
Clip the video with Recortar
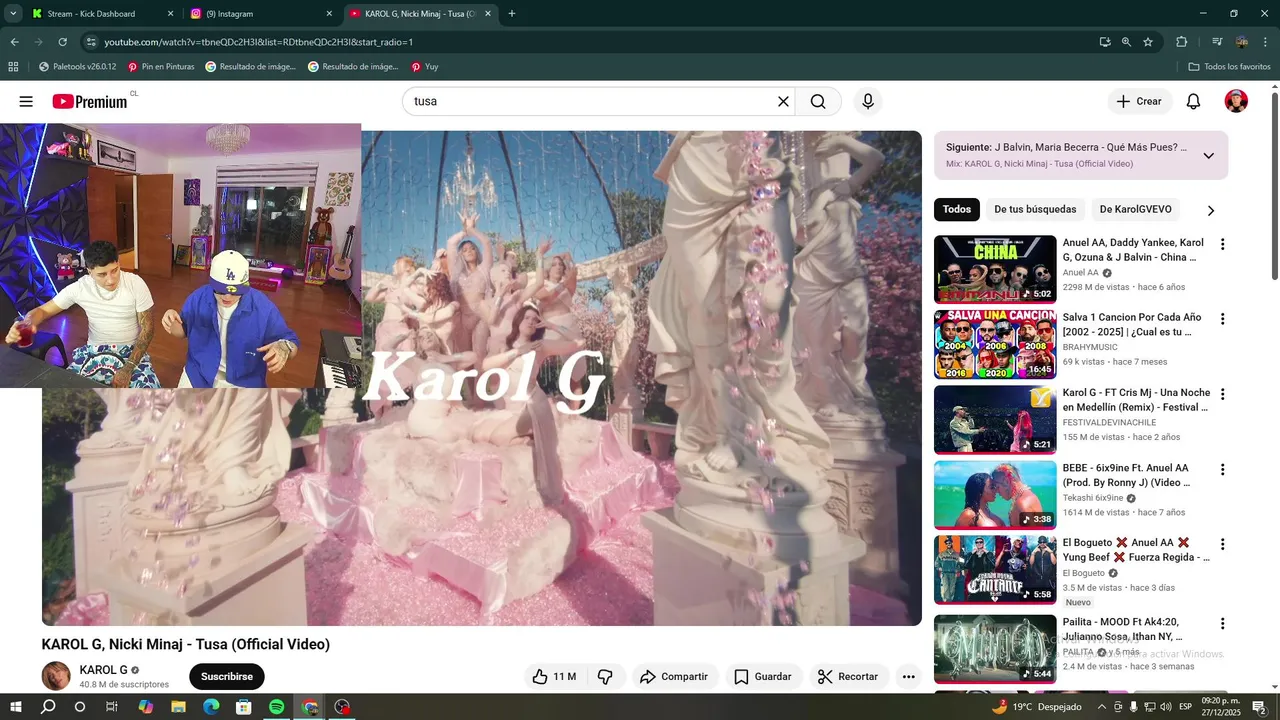[848, 677]
